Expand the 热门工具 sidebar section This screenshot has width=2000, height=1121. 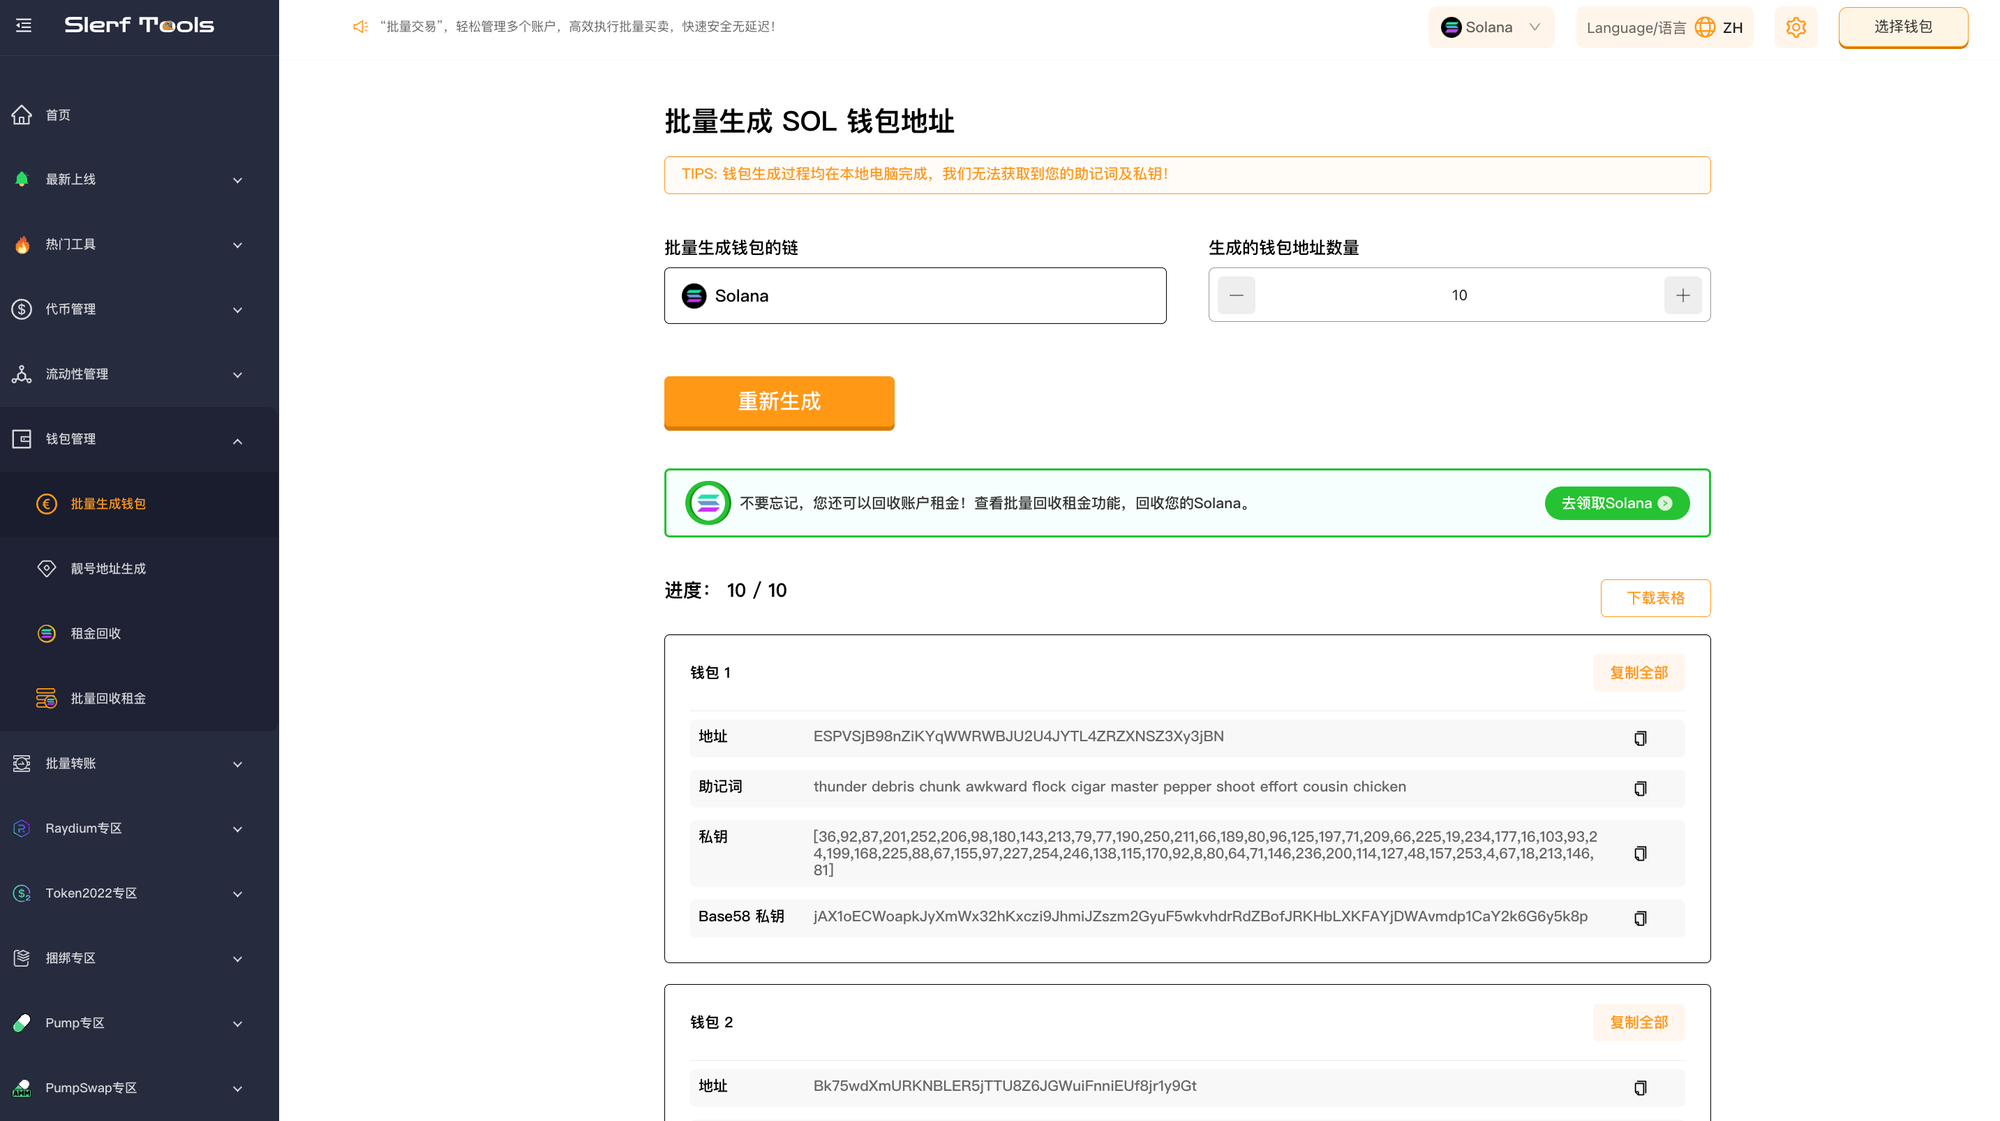(139, 245)
